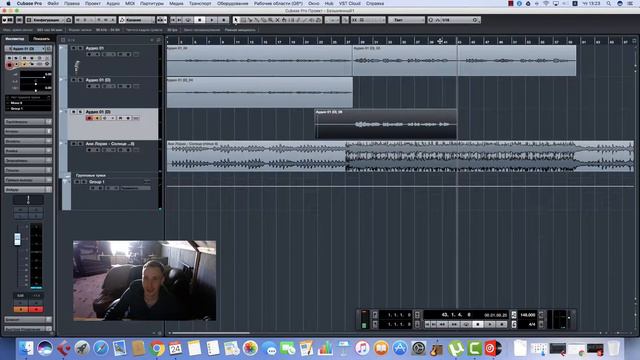Click the toolbar Stop button

tap(200, 20)
